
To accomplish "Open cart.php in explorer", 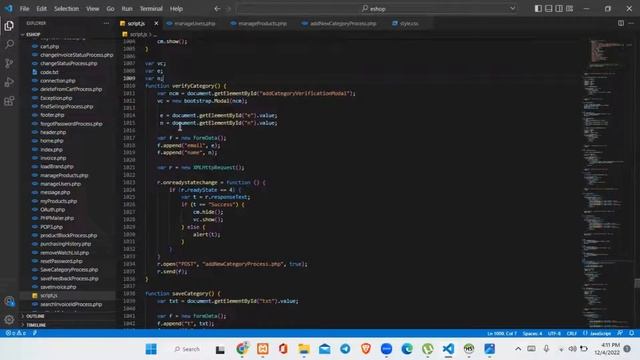I will [x=49, y=46].
